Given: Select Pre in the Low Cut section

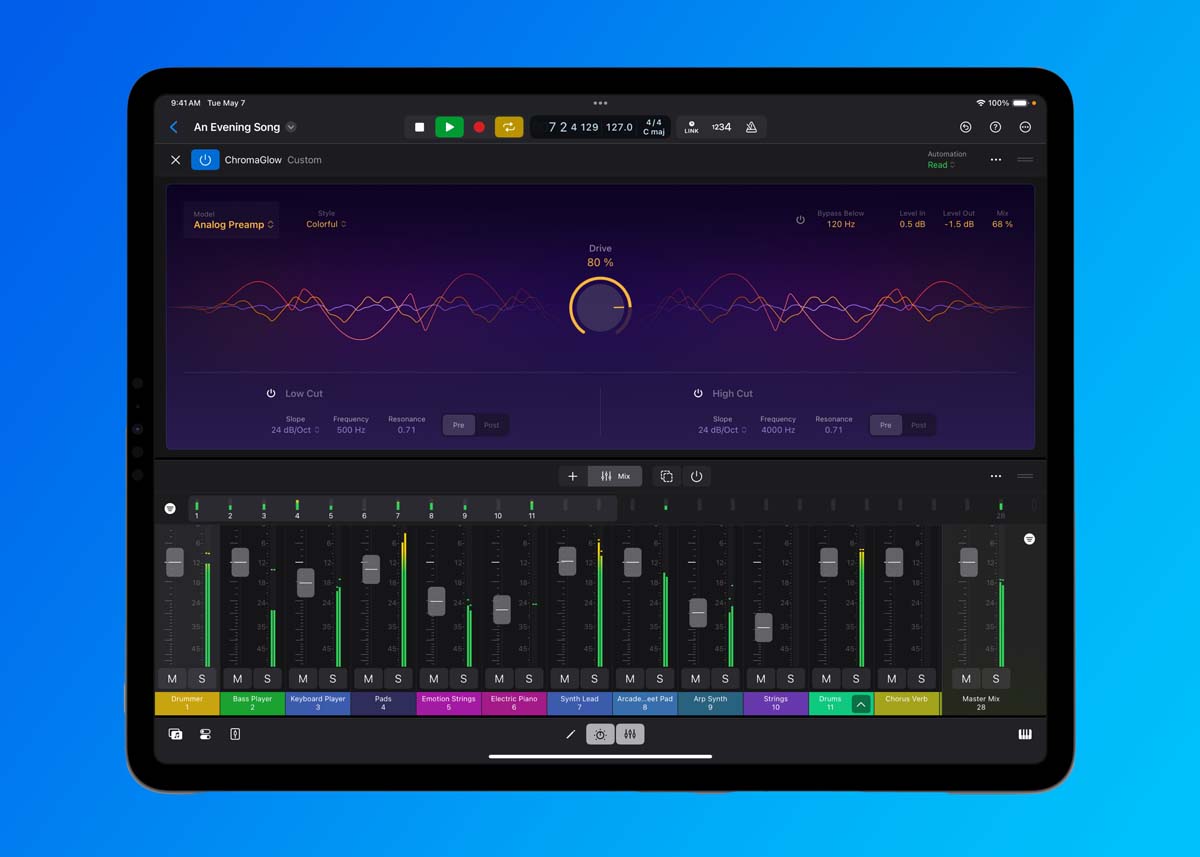Looking at the screenshot, I should (458, 425).
